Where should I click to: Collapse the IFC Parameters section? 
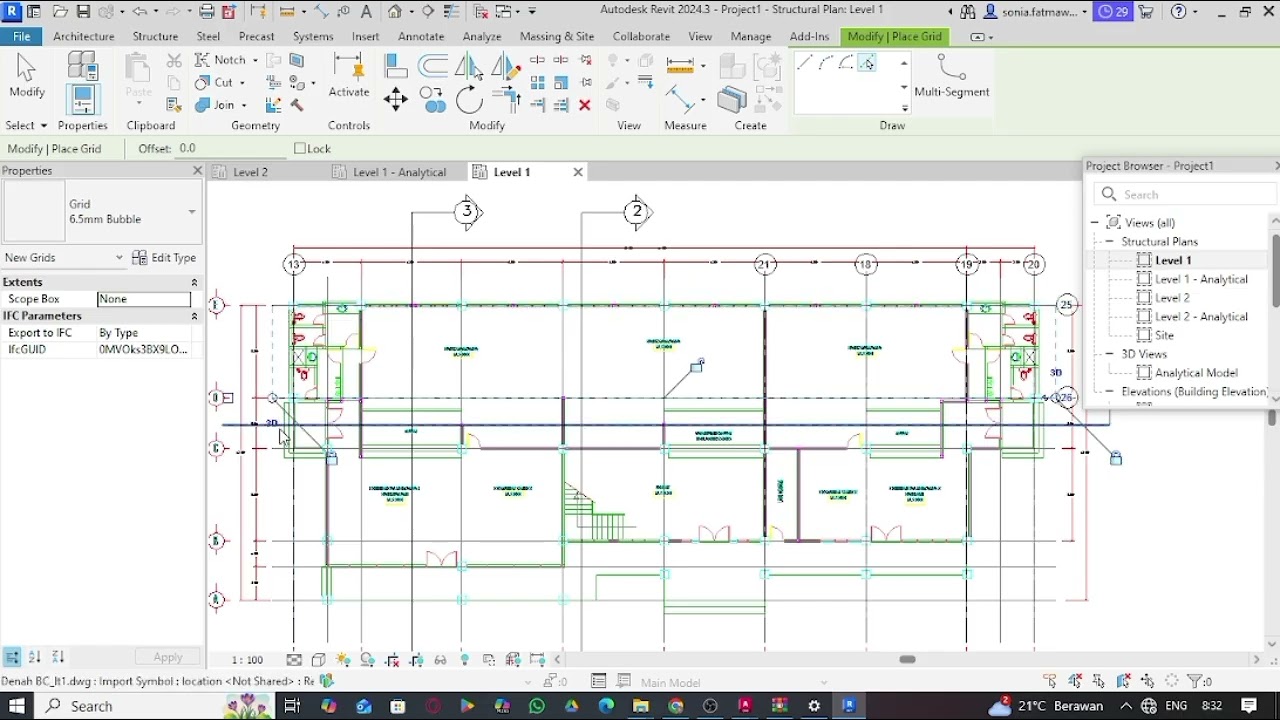pos(194,316)
